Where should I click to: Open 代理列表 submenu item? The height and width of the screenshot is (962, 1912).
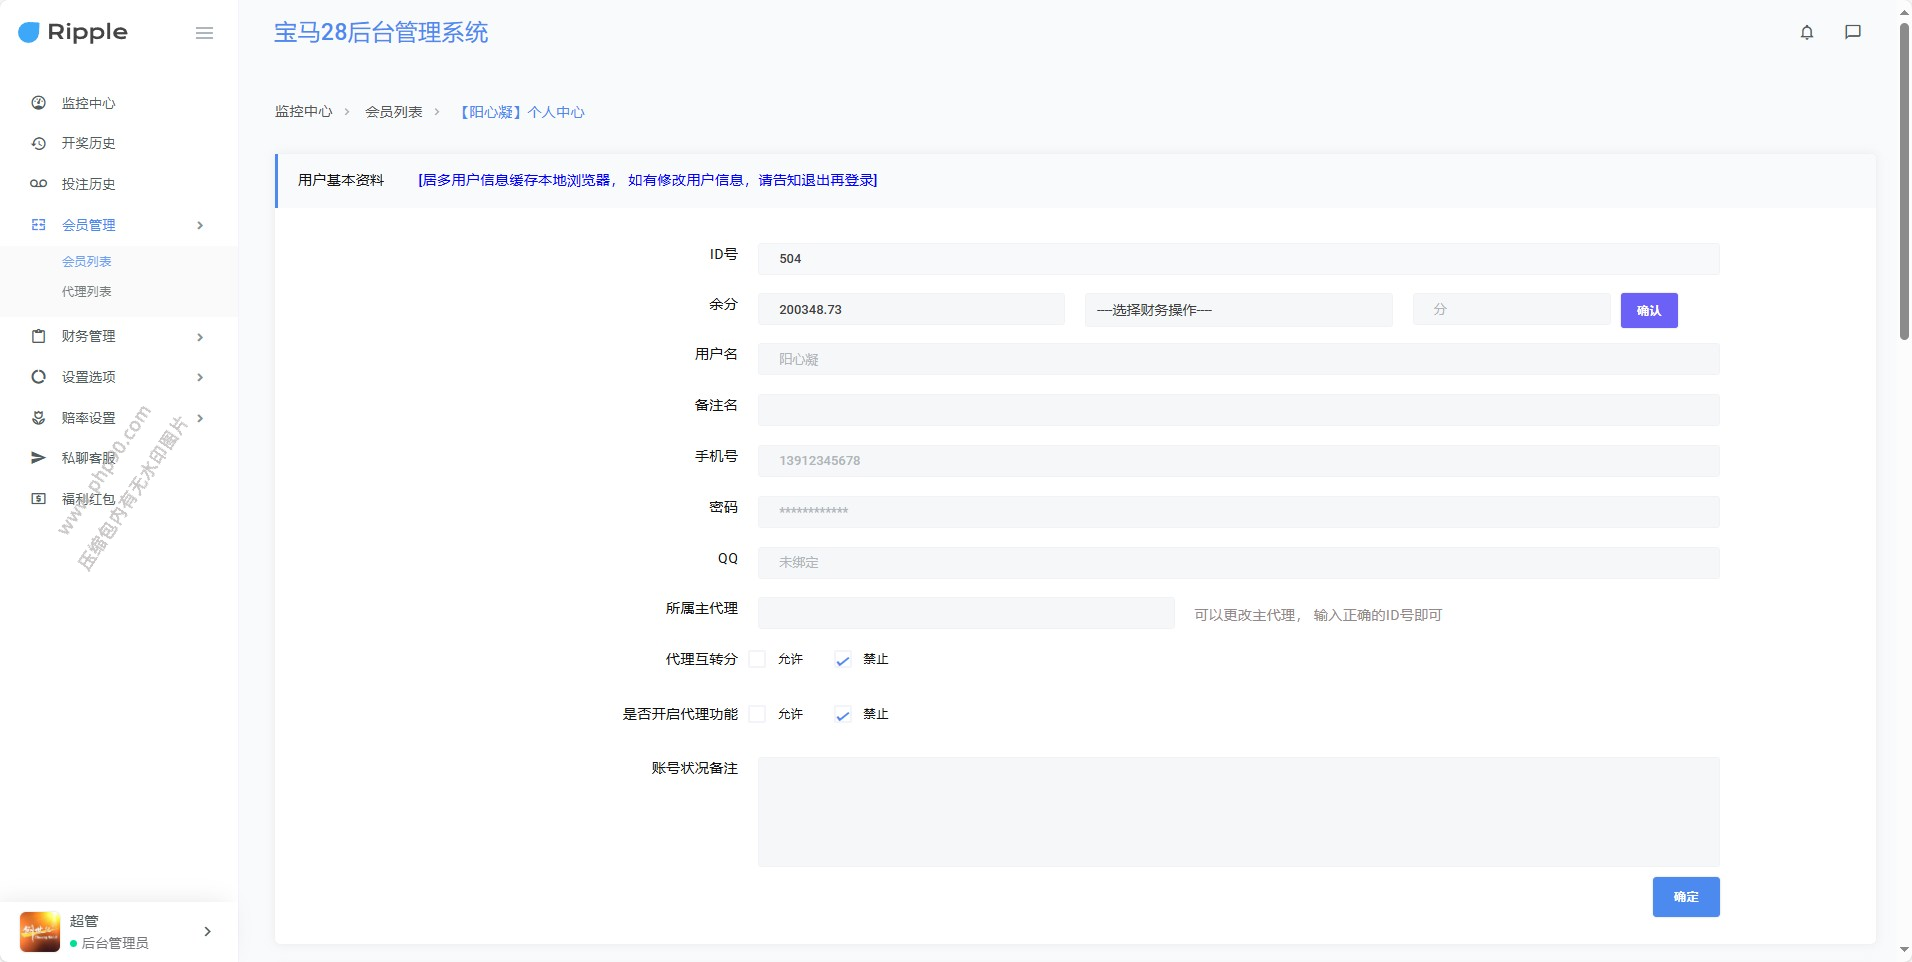[87, 292]
